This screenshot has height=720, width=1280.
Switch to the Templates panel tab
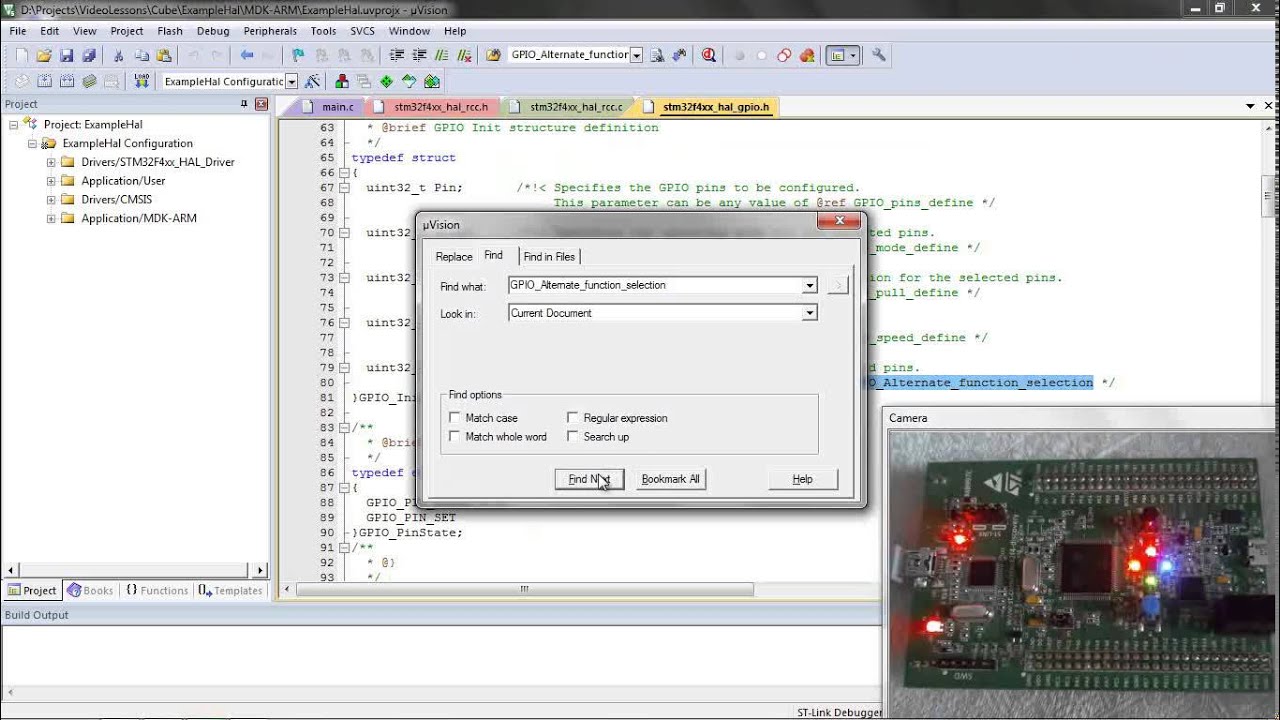(230, 591)
